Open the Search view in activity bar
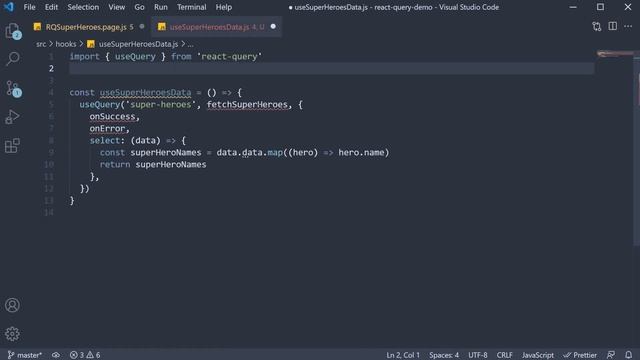 point(13,59)
